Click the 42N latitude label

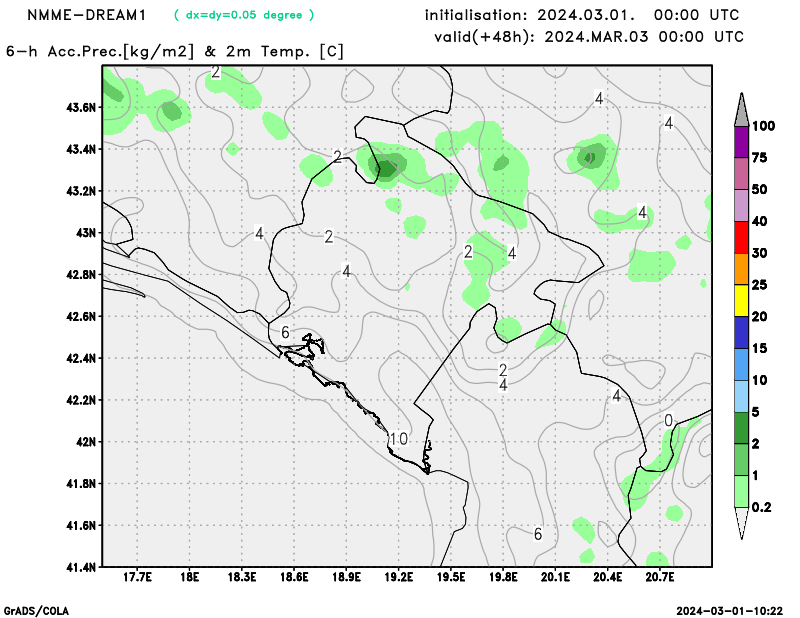[x=86, y=441]
